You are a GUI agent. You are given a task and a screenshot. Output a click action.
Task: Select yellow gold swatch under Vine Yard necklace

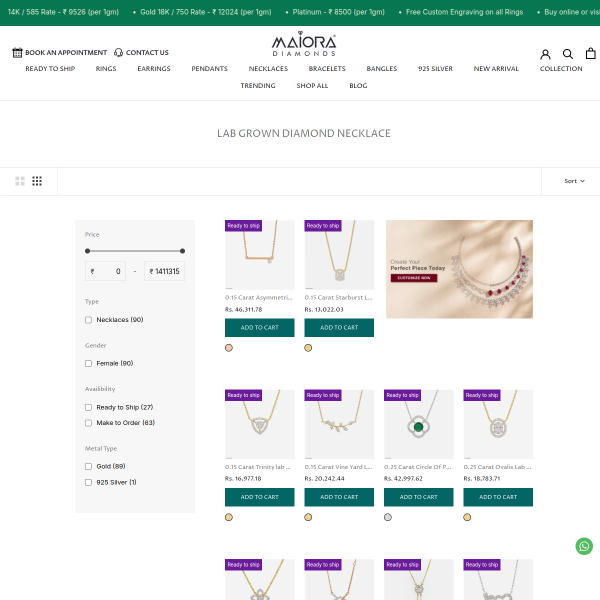click(308, 517)
